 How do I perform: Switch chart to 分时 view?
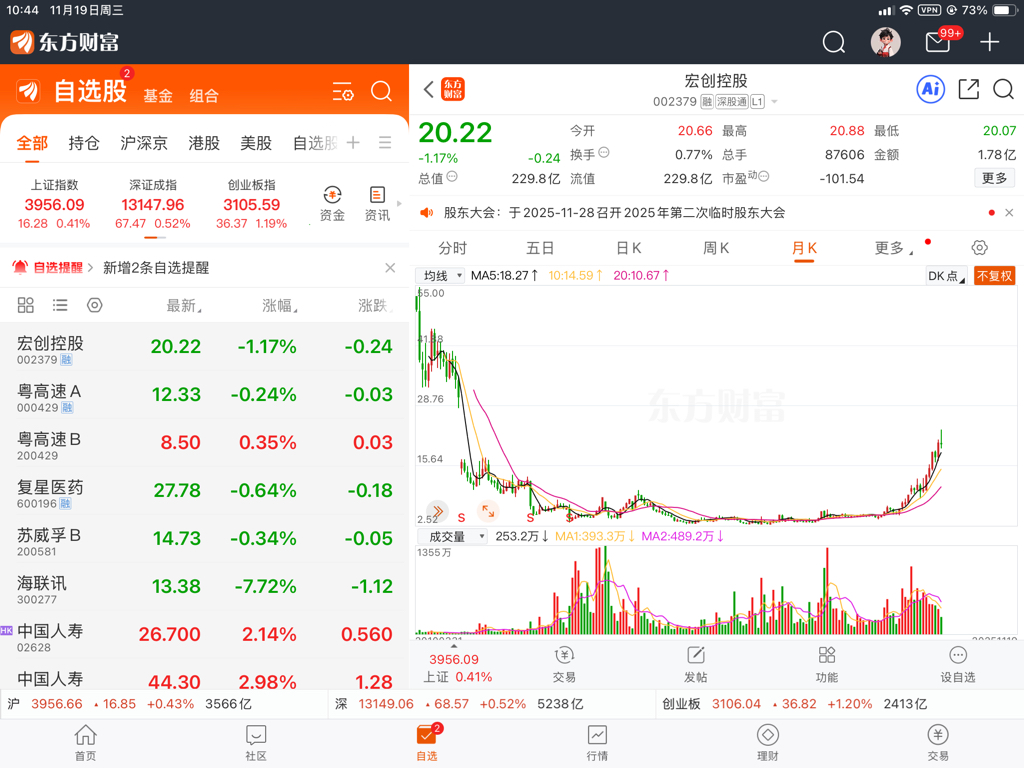(x=453, y=248)
